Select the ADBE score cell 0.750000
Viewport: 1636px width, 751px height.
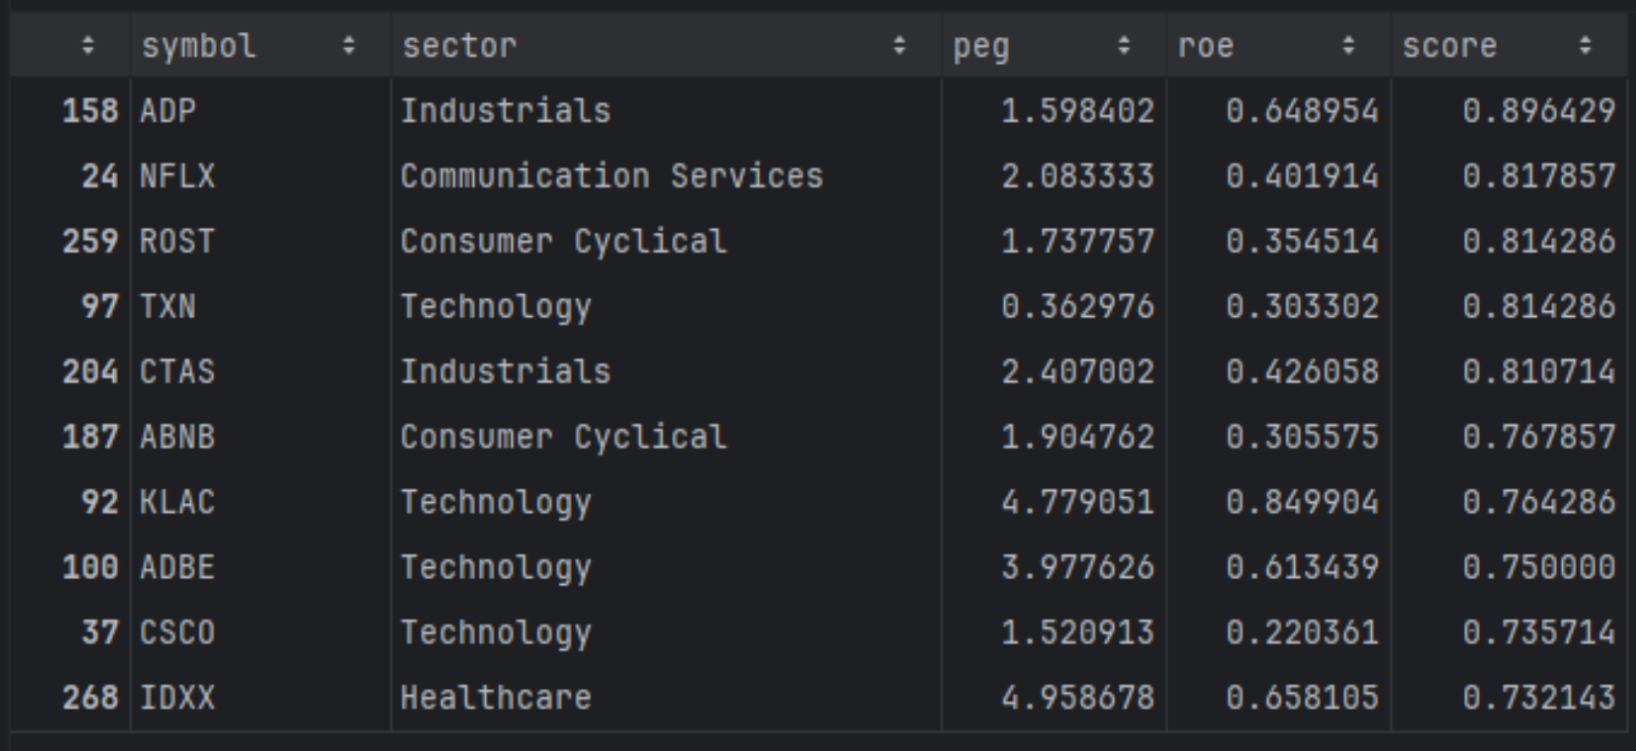[x=1538, y=567]
